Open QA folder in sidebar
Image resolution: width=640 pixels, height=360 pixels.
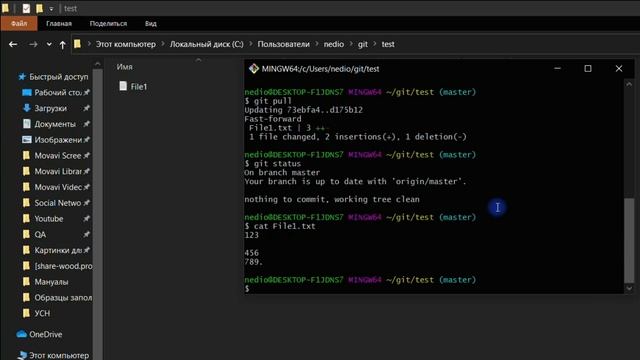(x=40, y=235)
